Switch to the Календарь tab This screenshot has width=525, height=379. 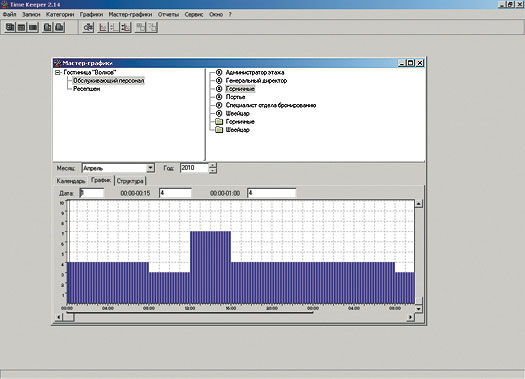tap(71, 181)
